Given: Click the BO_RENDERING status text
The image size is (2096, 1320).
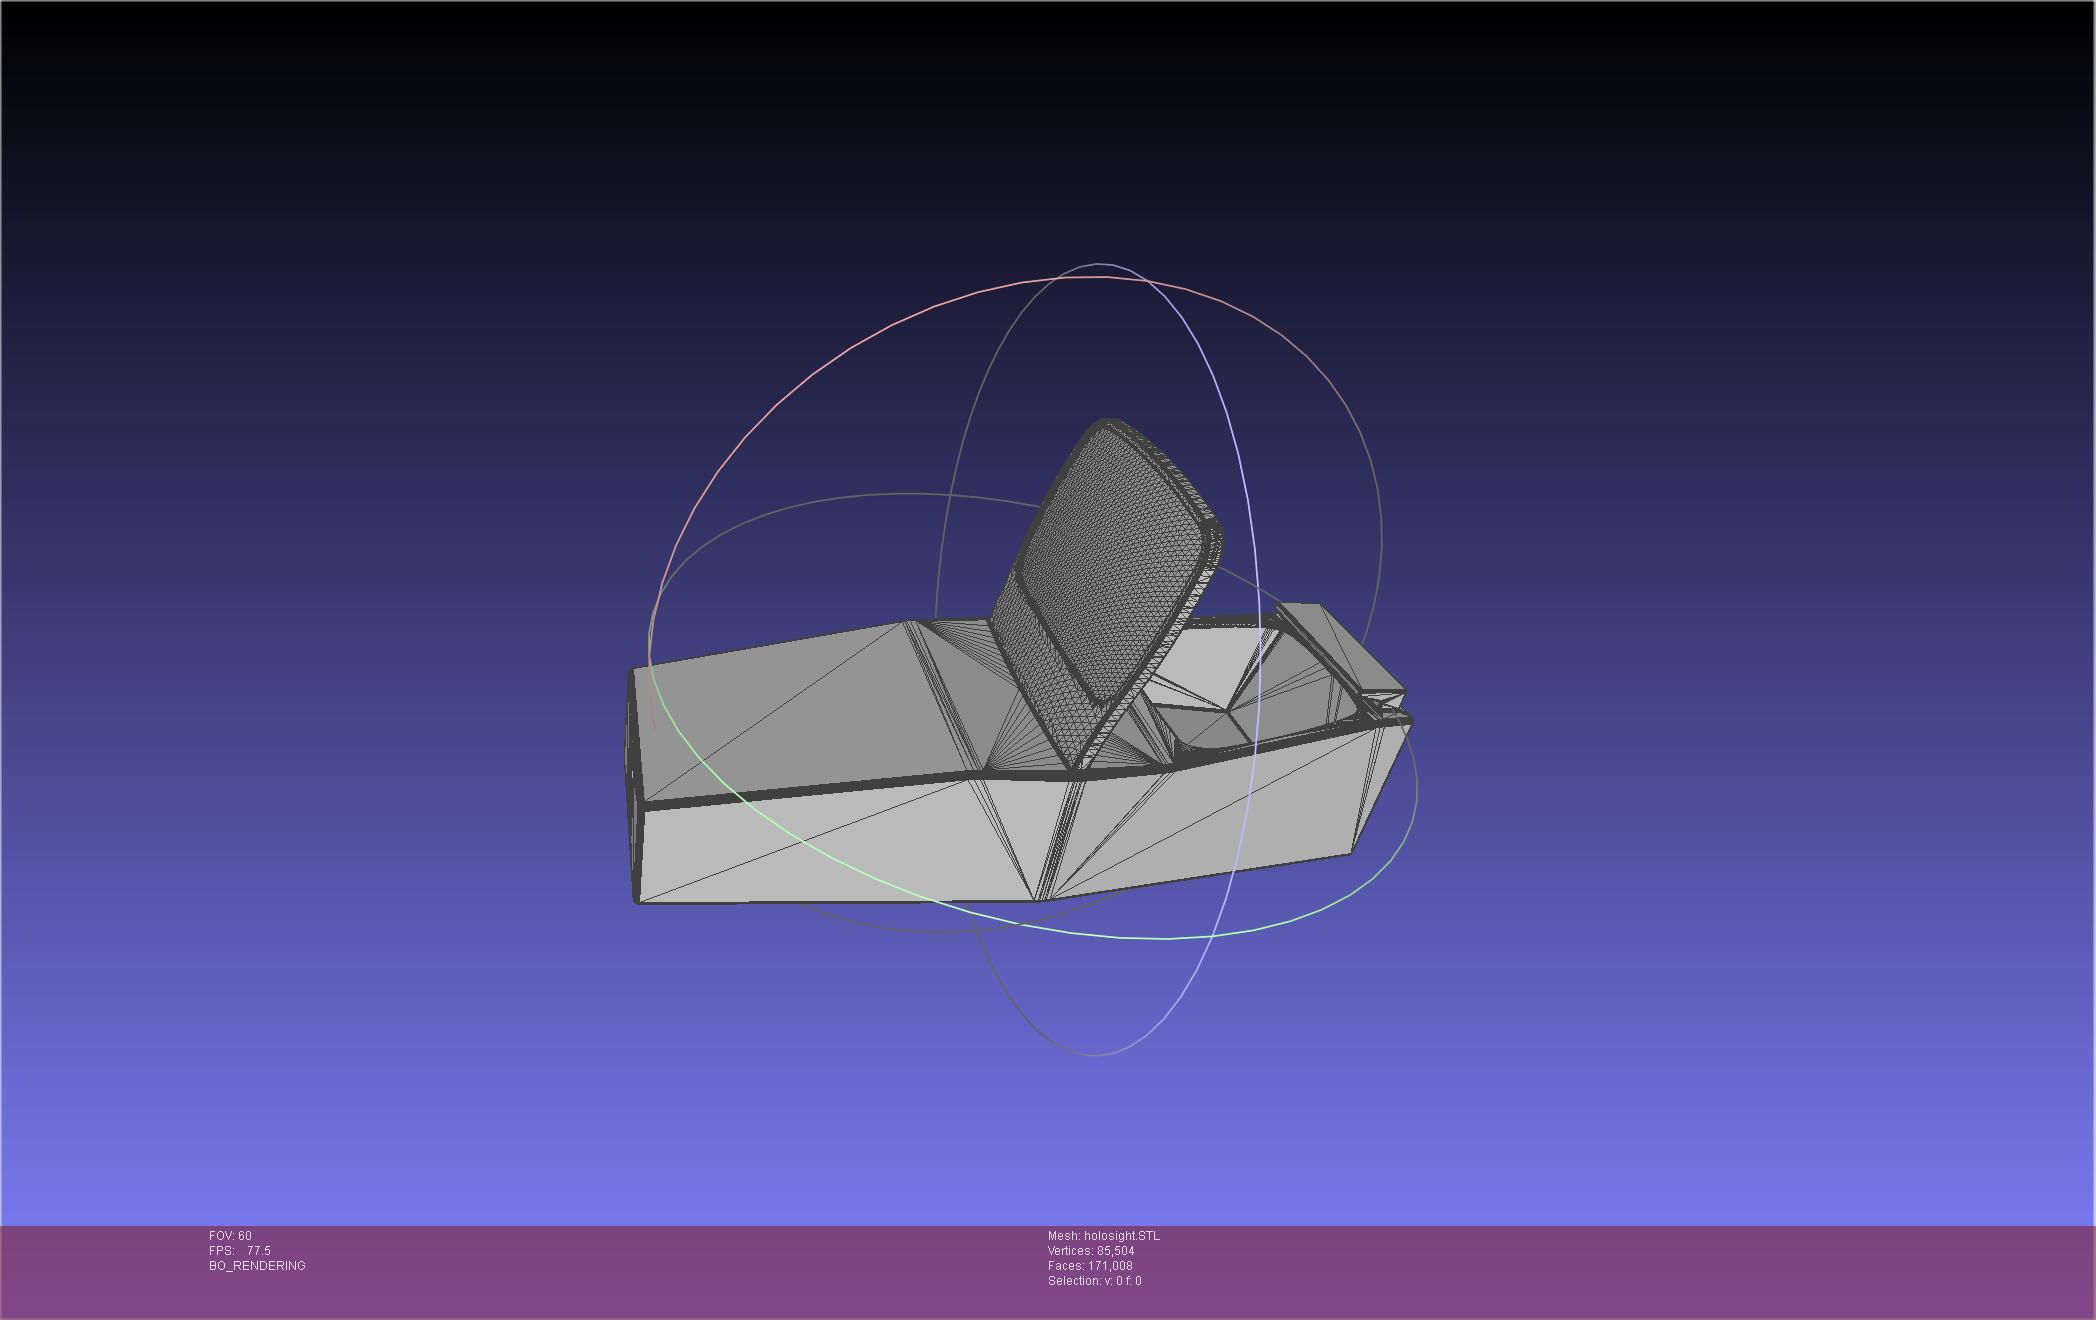Looking at the screenshot, I should [257, 1266].
